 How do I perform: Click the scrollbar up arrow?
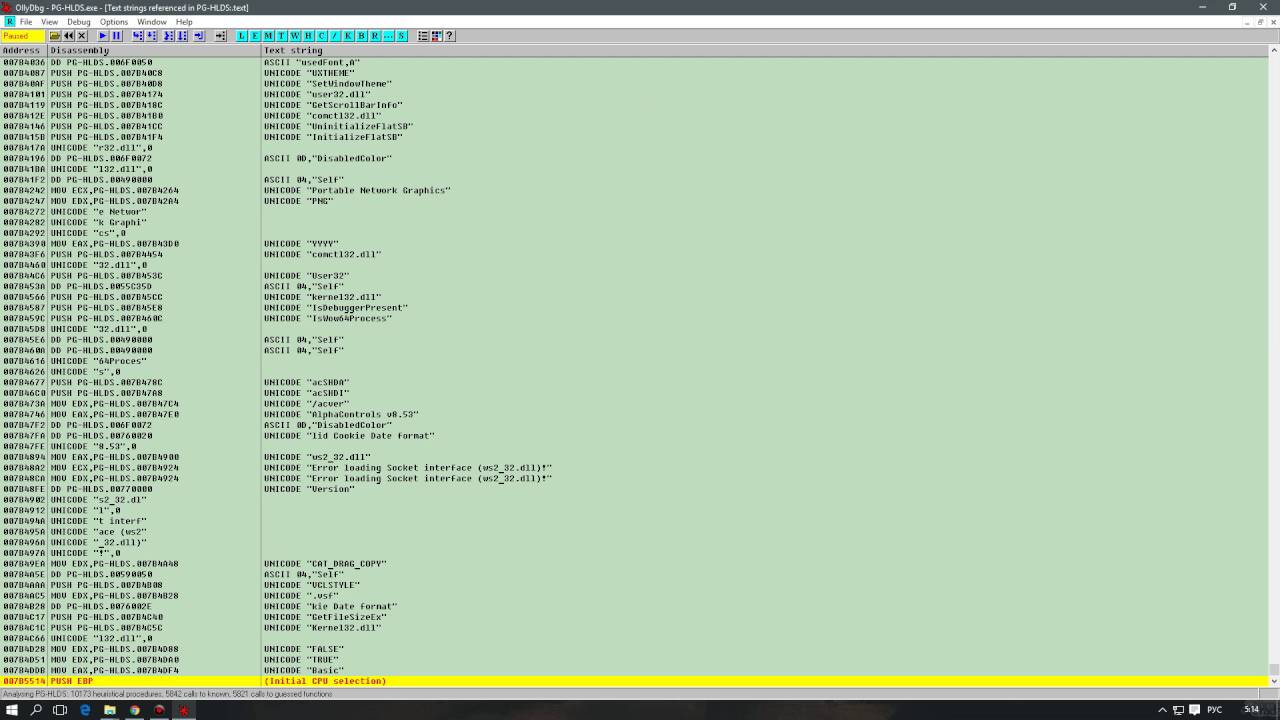(x=1274, y=51)
